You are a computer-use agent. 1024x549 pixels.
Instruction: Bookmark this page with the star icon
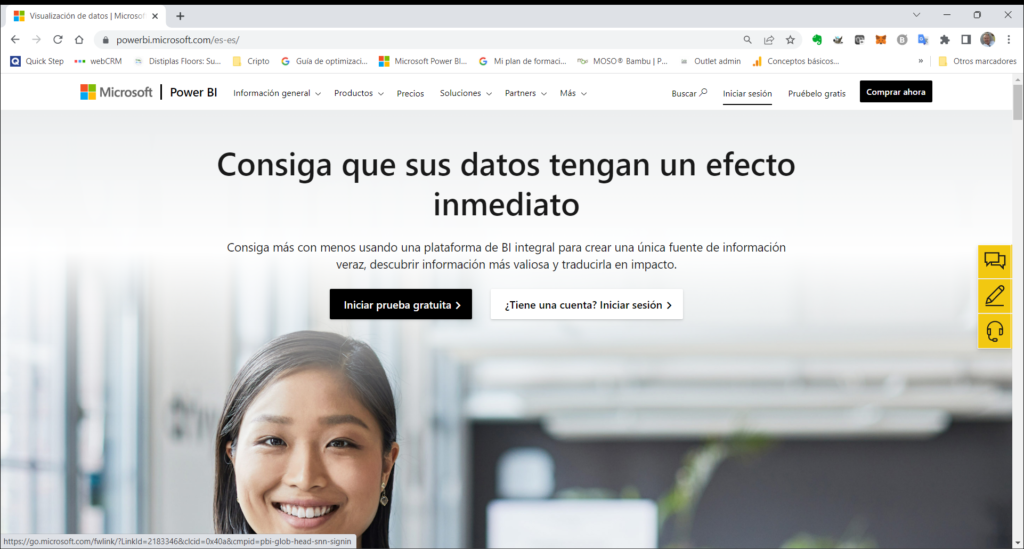coord(790,40)
